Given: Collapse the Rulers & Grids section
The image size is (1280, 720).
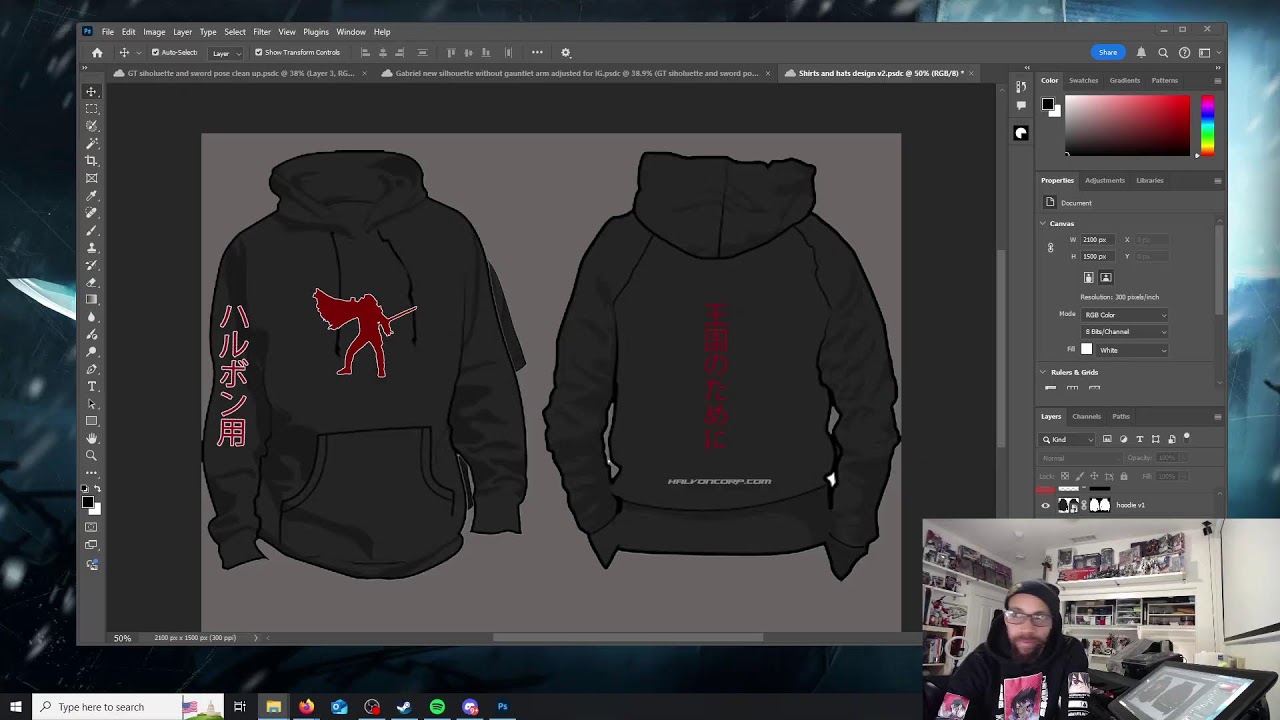Looking at the screenshot, I should point(1043,372).
